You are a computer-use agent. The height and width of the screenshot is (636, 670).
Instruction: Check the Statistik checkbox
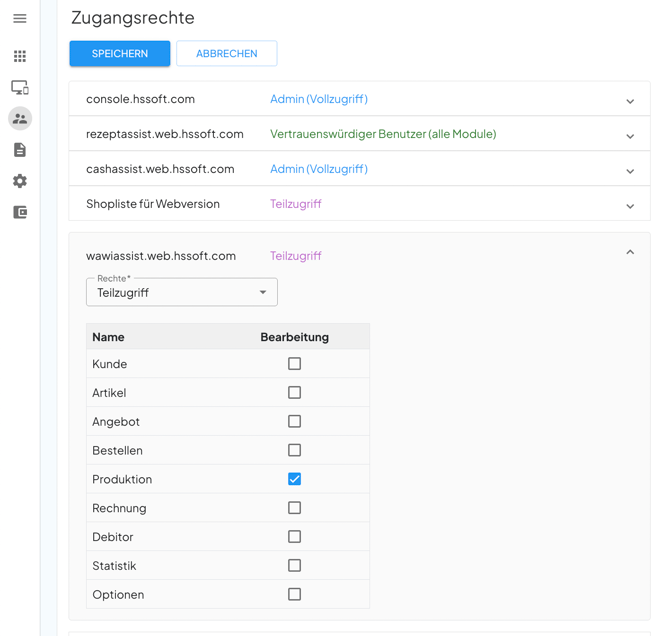(x=294, y=565)
